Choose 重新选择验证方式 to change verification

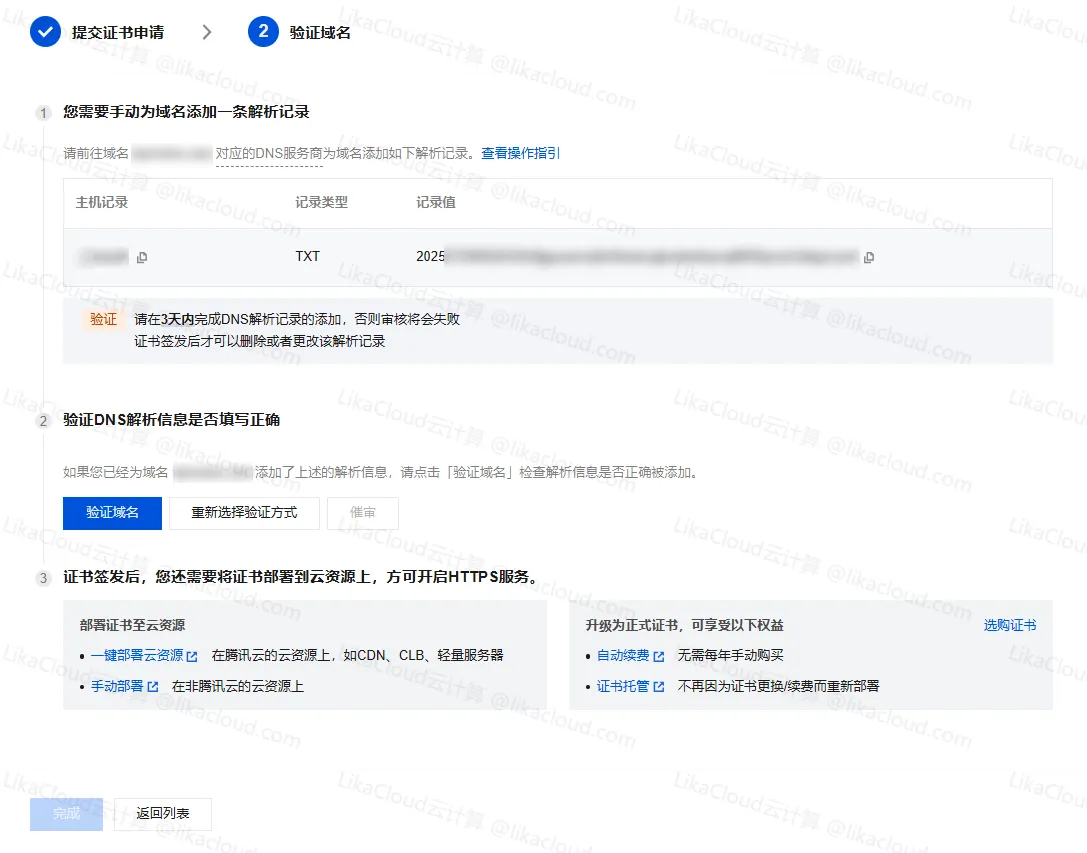tap(244, 513)
